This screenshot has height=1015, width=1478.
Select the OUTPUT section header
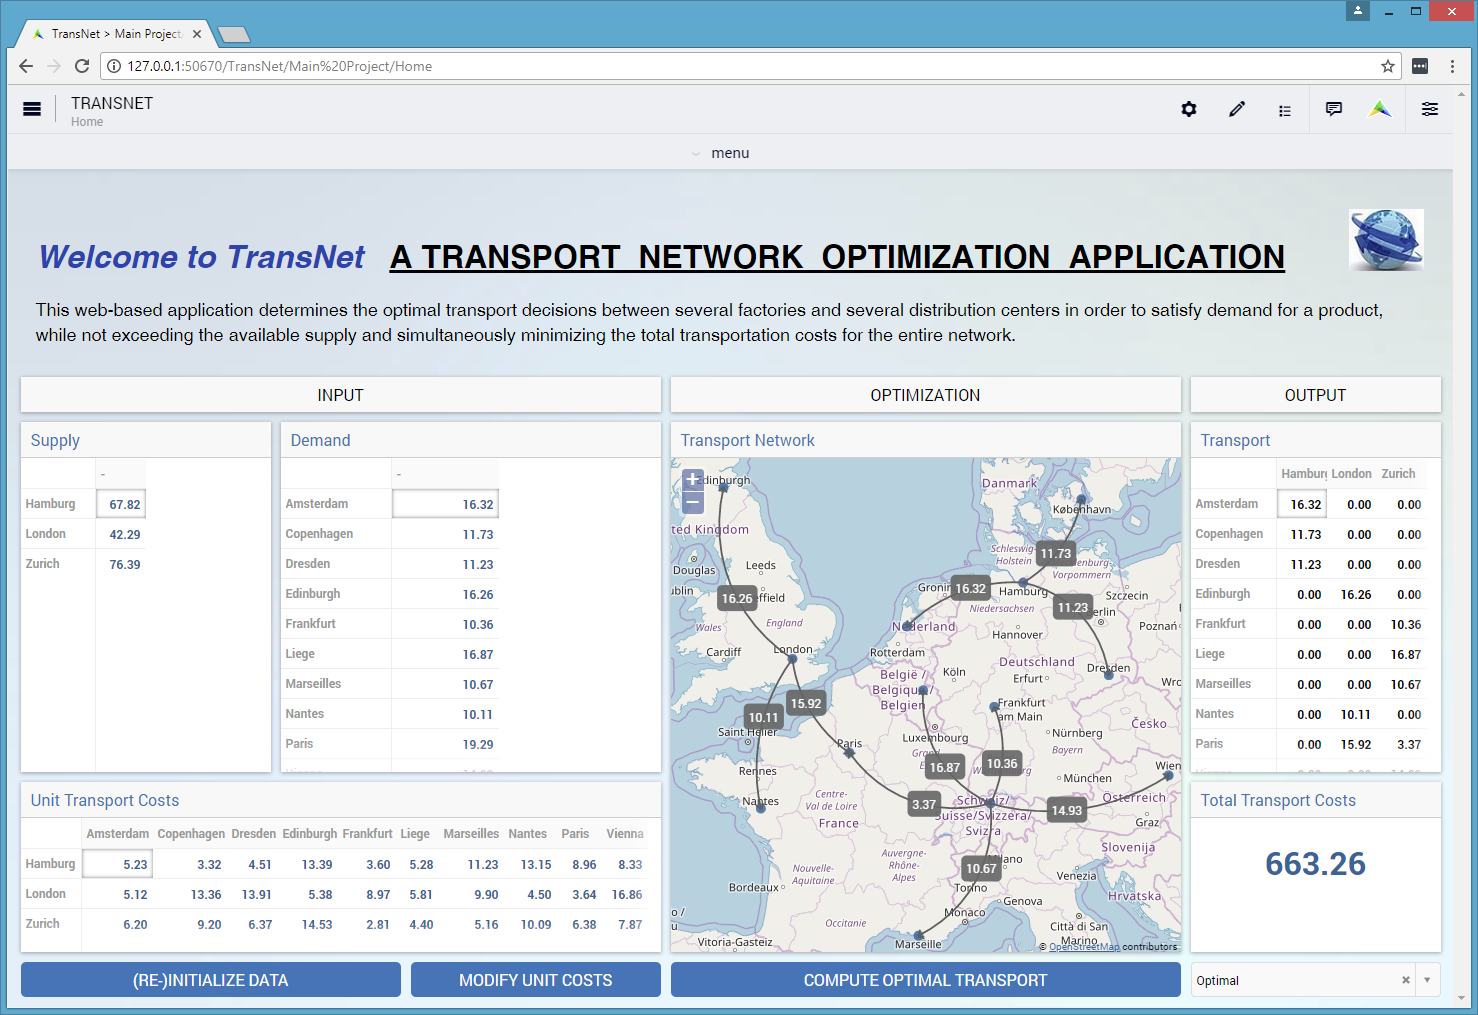(x=1316, y=395)
